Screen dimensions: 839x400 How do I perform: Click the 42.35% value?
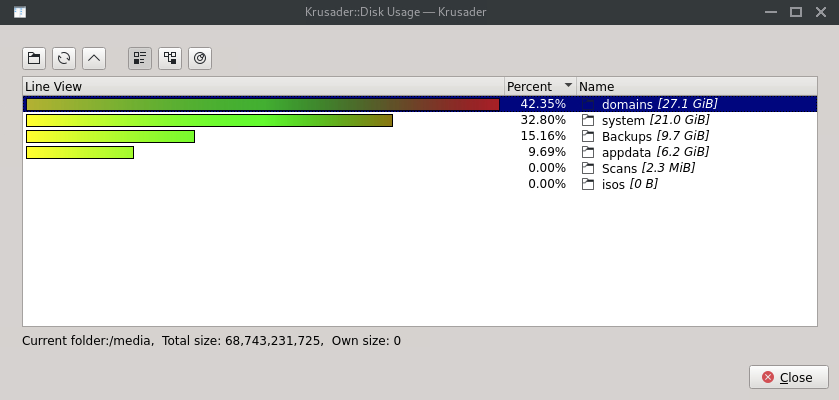click(x=543, y=104)
